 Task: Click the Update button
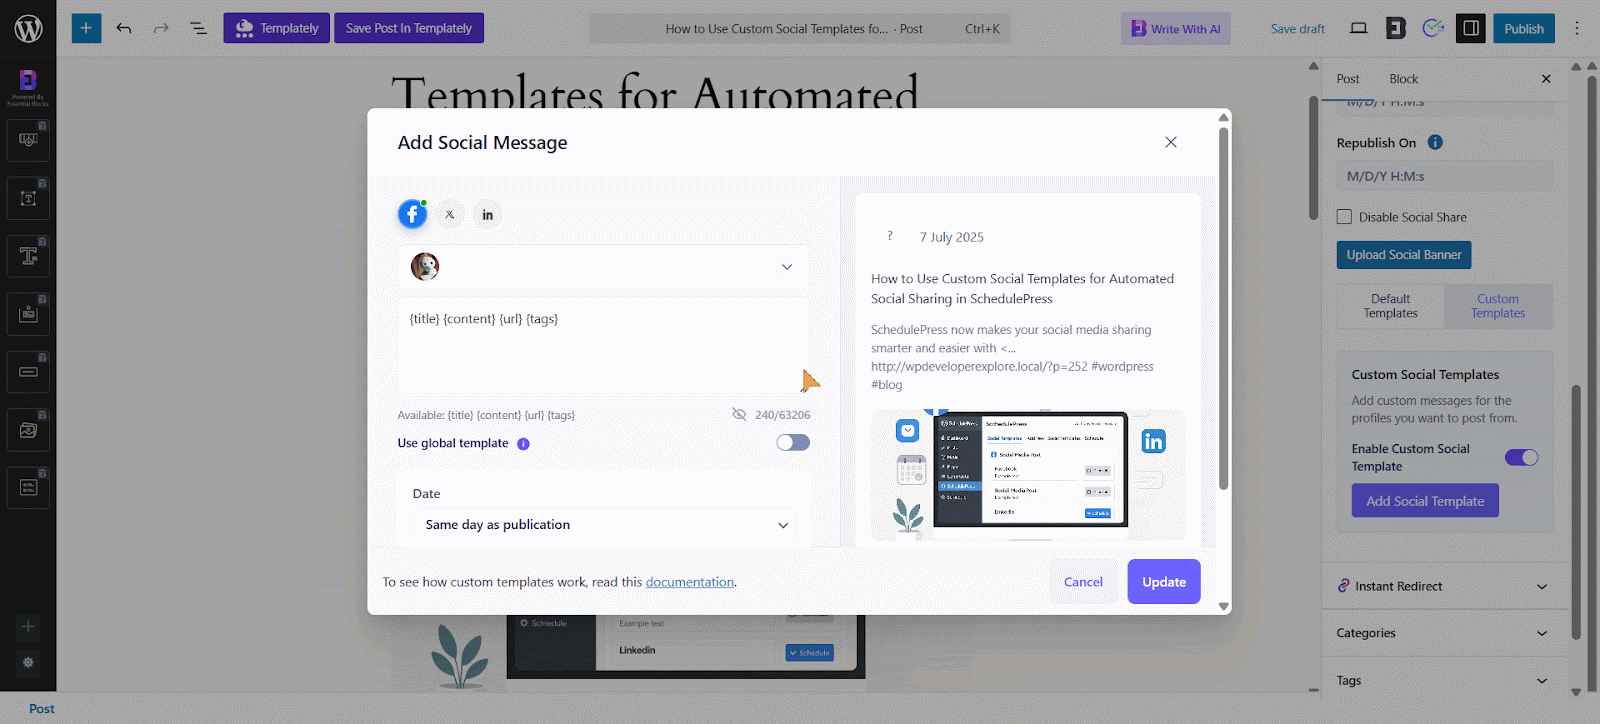(1163, 582)
